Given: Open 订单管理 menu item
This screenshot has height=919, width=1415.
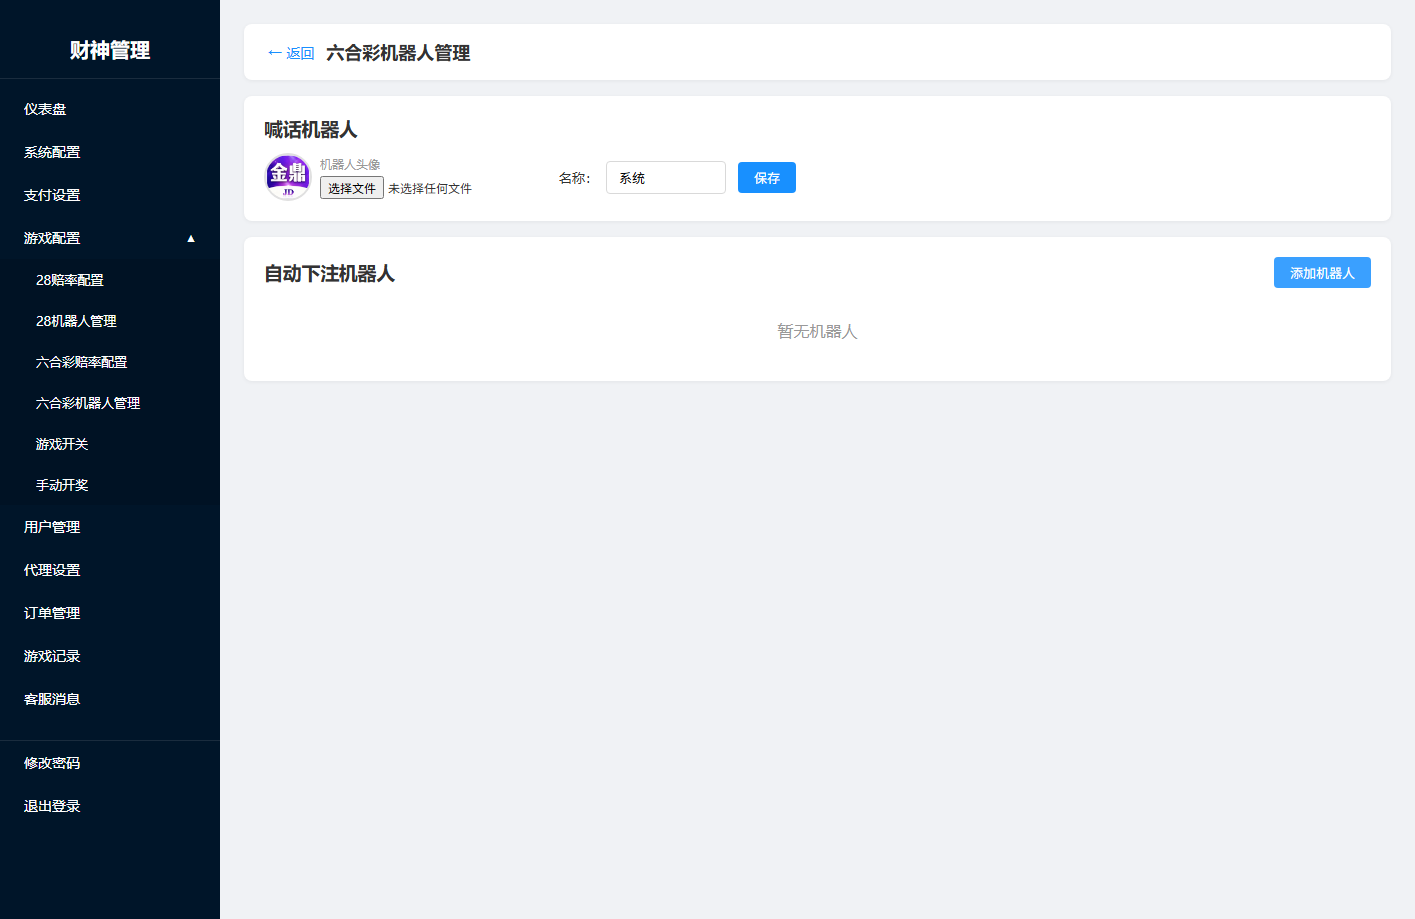Looking at the screenshot, I should coord(52,613).
